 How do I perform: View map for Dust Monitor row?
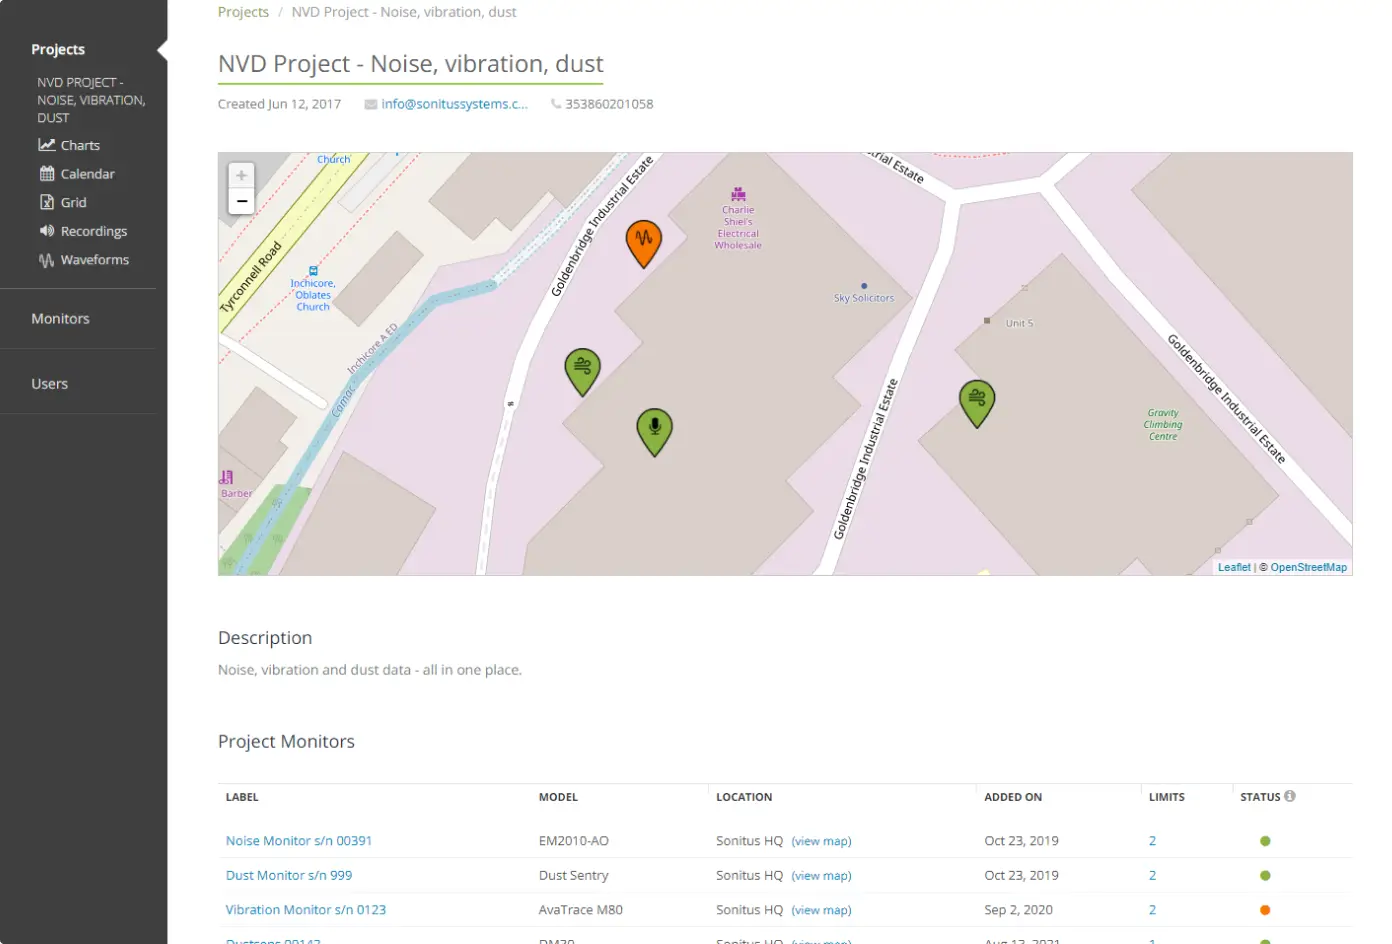[x=822, y=875]
